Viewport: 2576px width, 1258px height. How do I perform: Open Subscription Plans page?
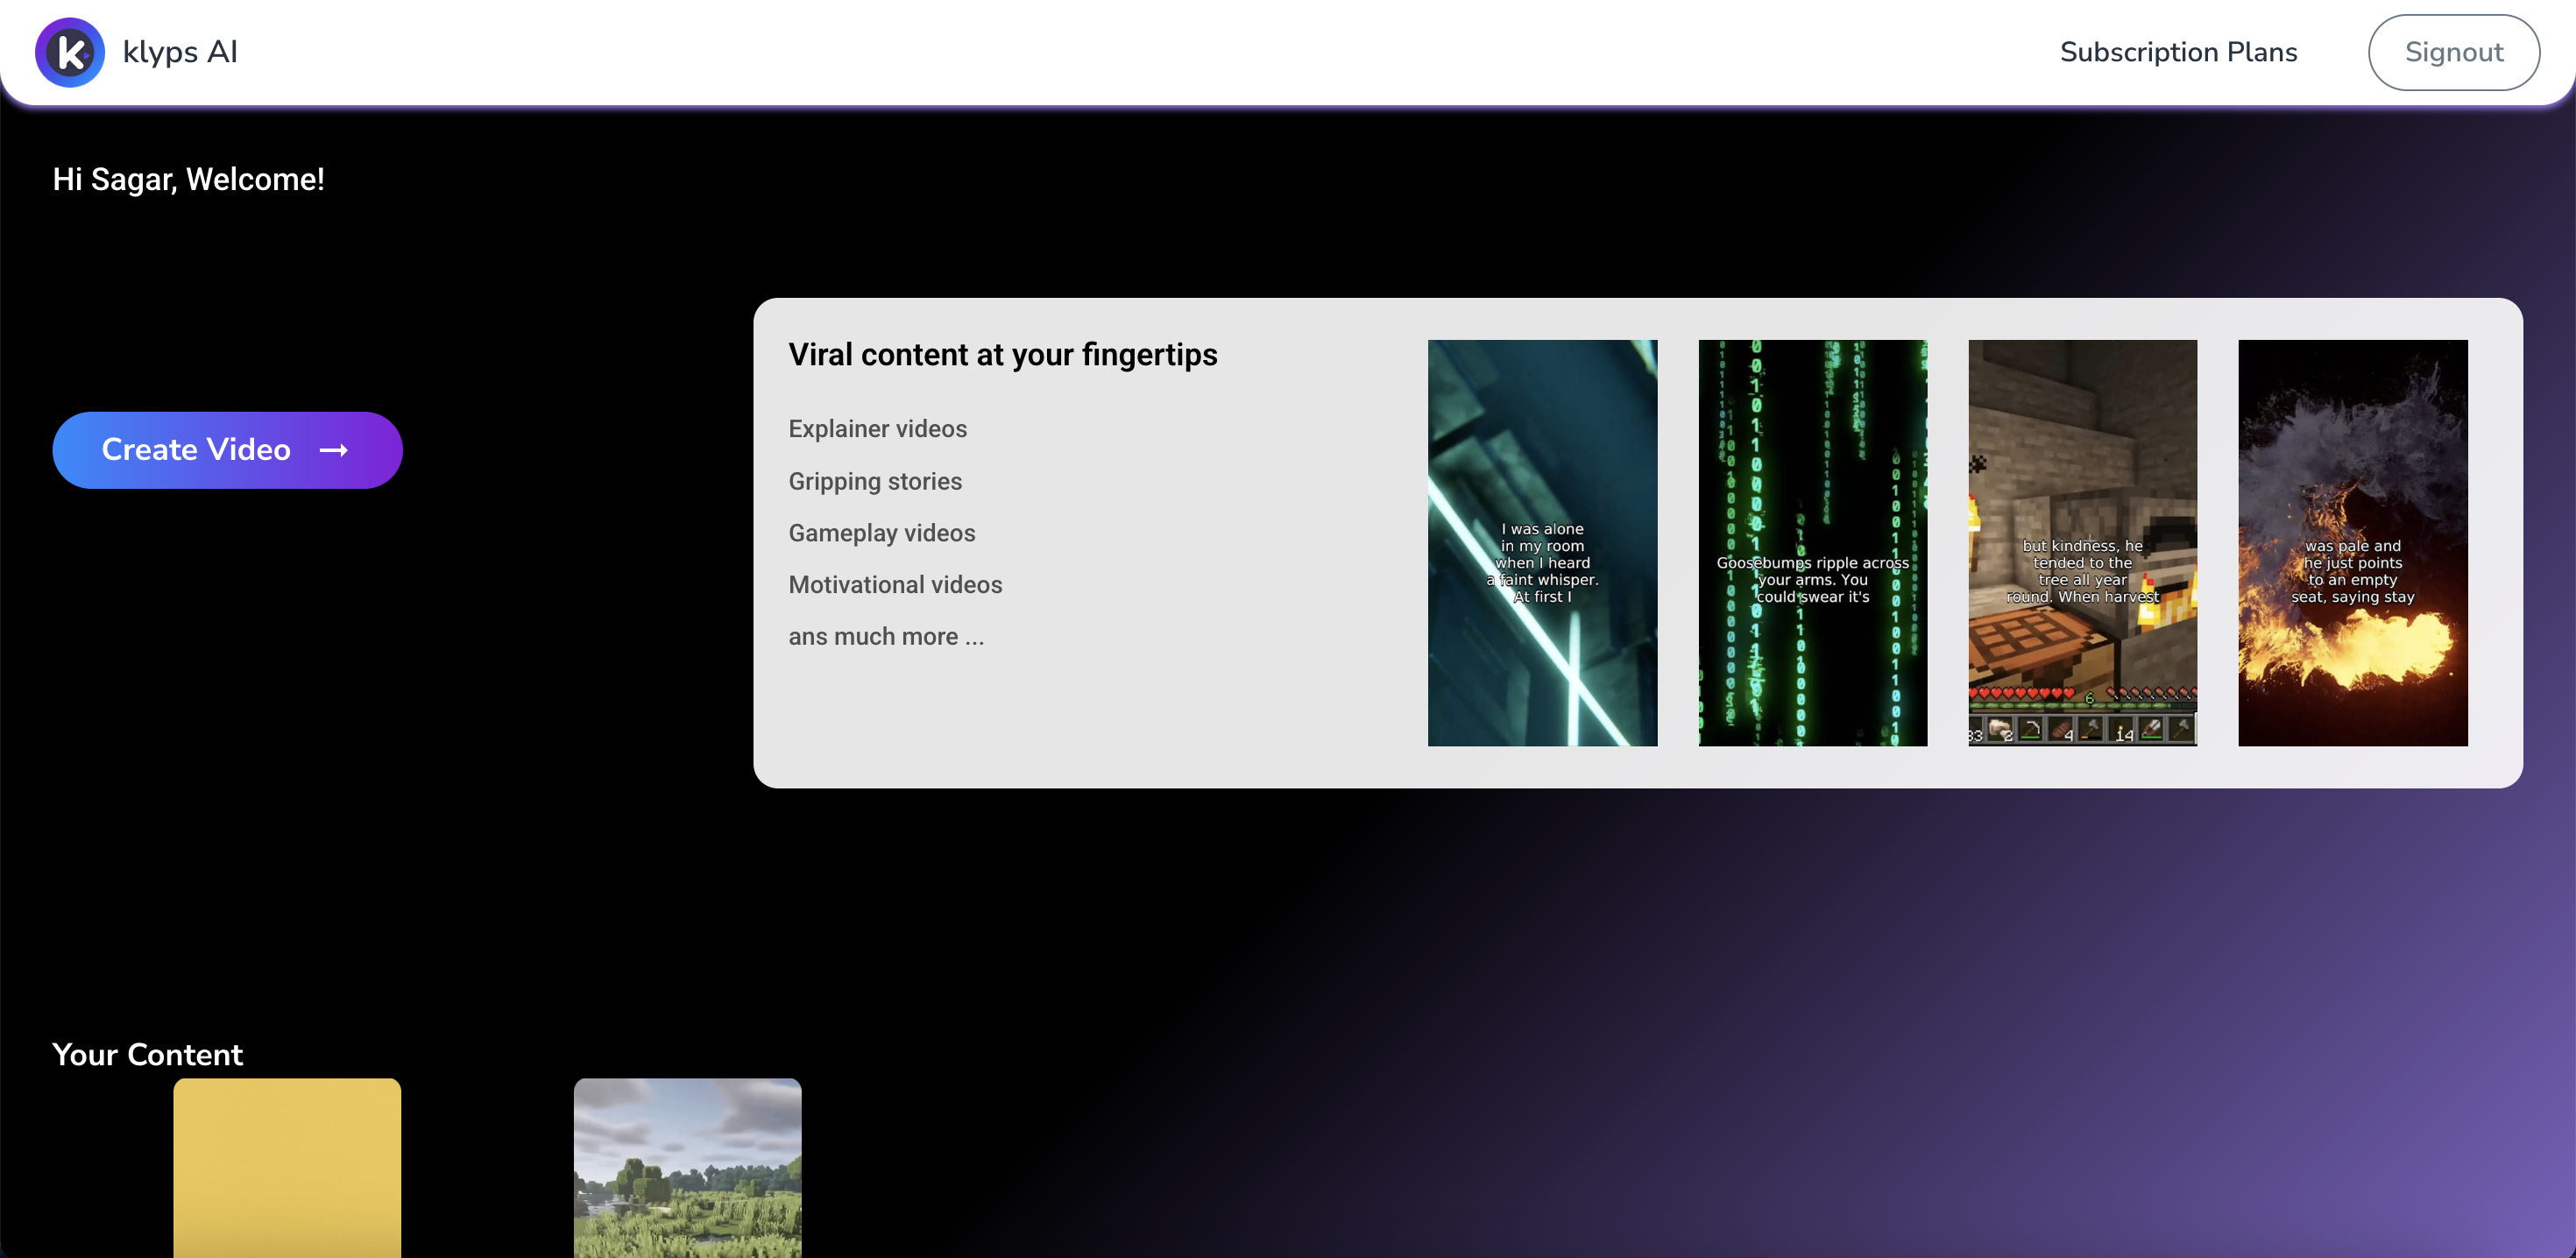(2177, 52)
